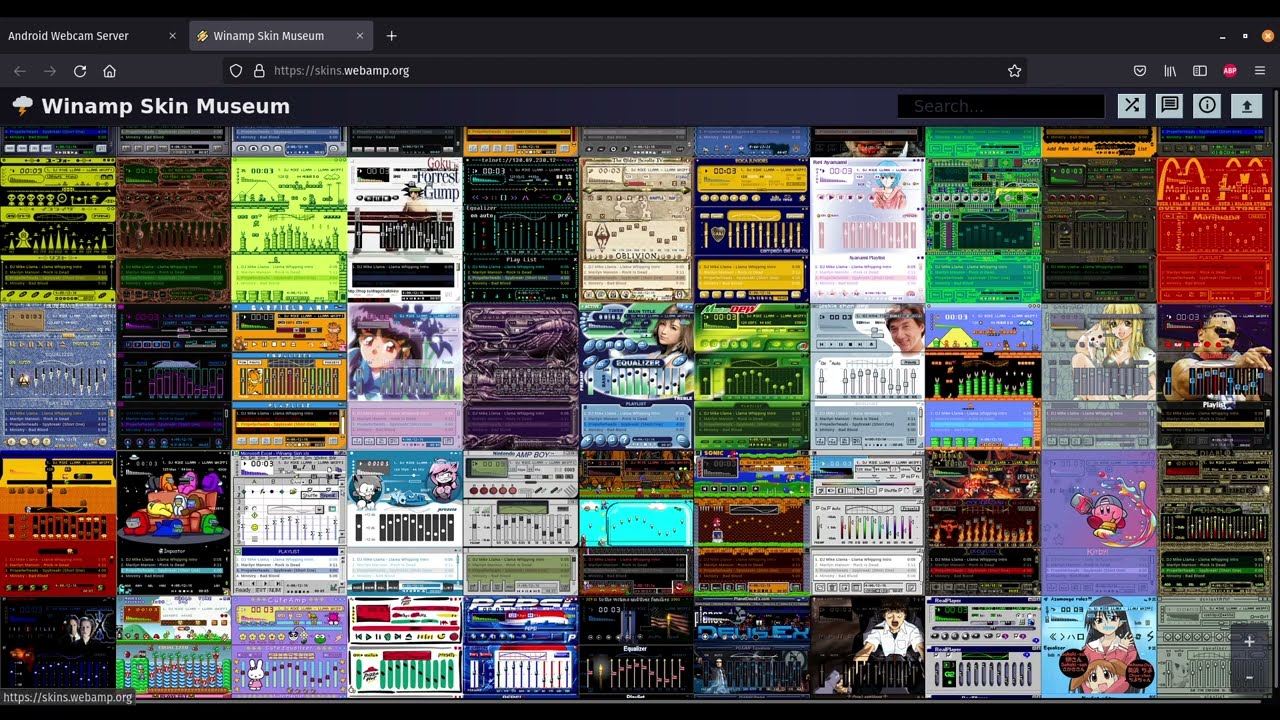Click the Winamp Skin Museum title link

pyautogui.click(x=165, y=106)
